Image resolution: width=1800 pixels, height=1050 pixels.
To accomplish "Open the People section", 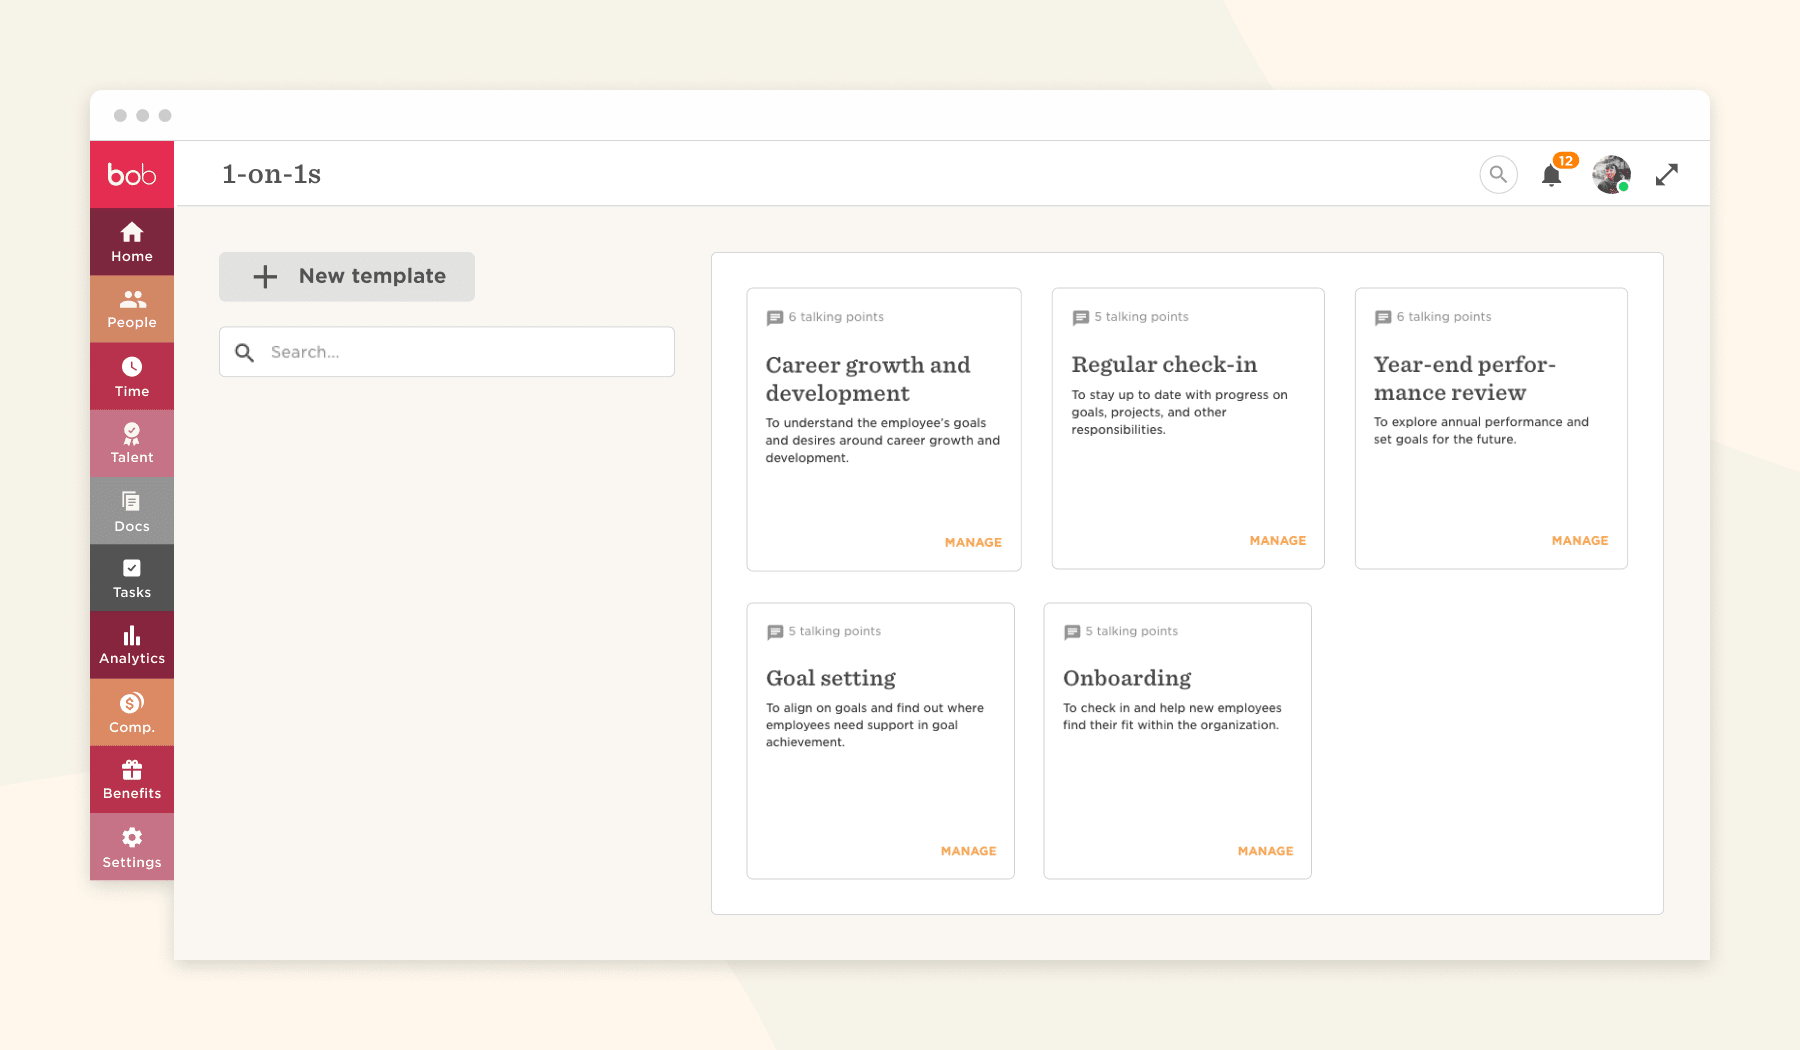I will pyautogui.click(x=132, y=309).
